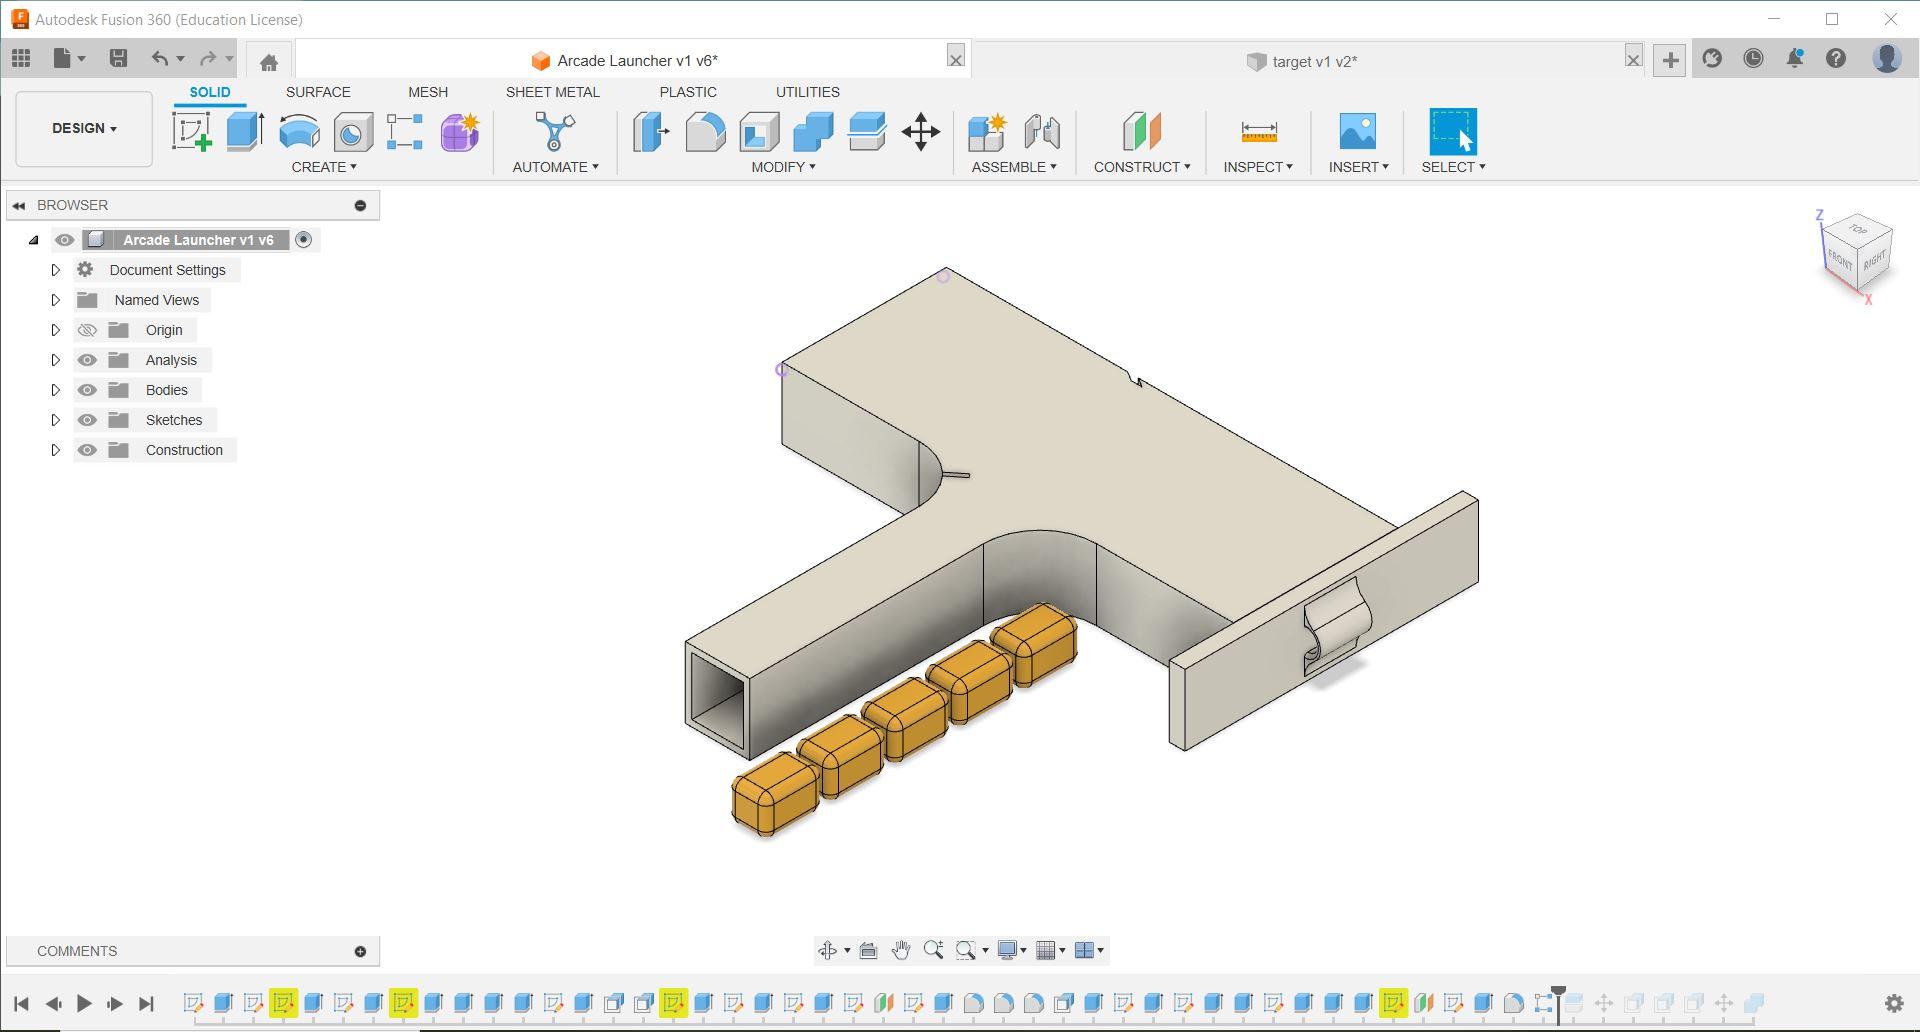Open the DESIGN workspace dropdown
This screenshot has height=1032, width=1920.
(83, 128)
